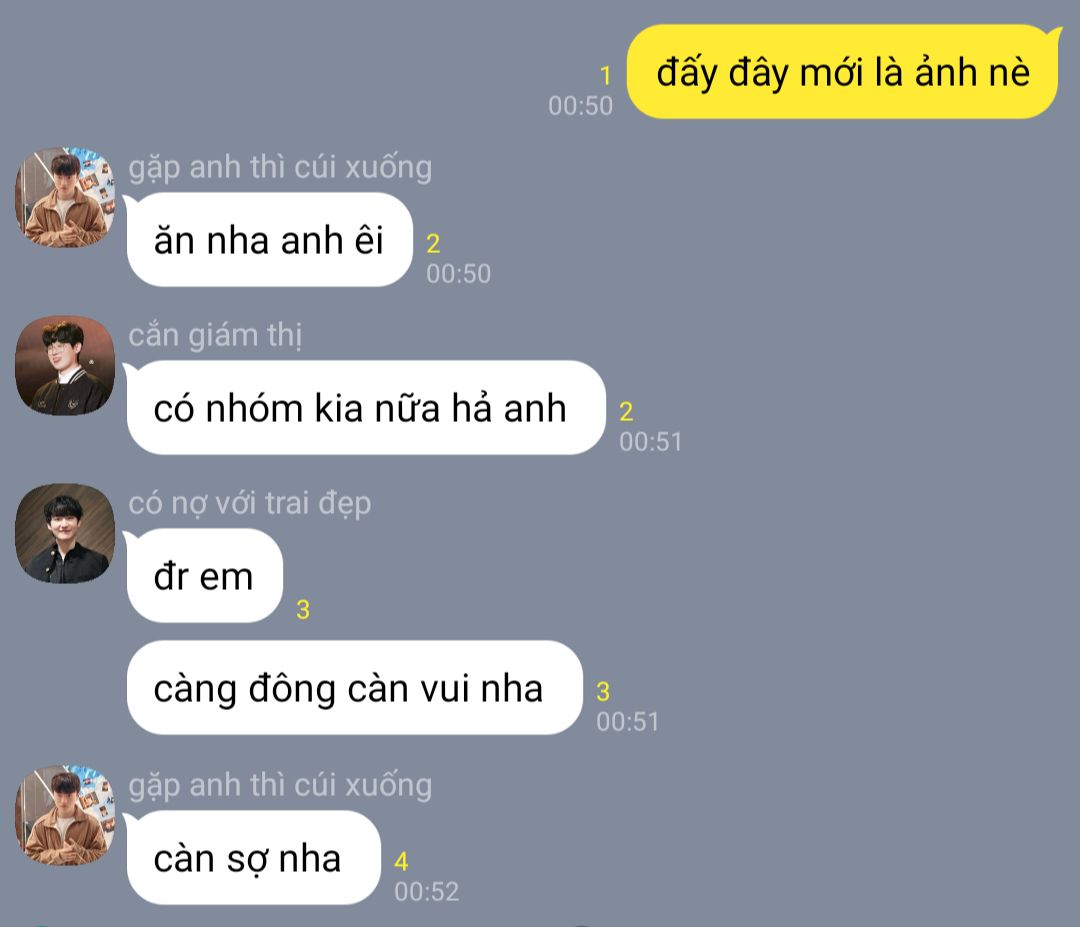Image resolution: width=1080 pixels, height=927 pixels.
Task: Tap avatar beside 'càn sợ nha' message
Action: click(x=65, y=815)
